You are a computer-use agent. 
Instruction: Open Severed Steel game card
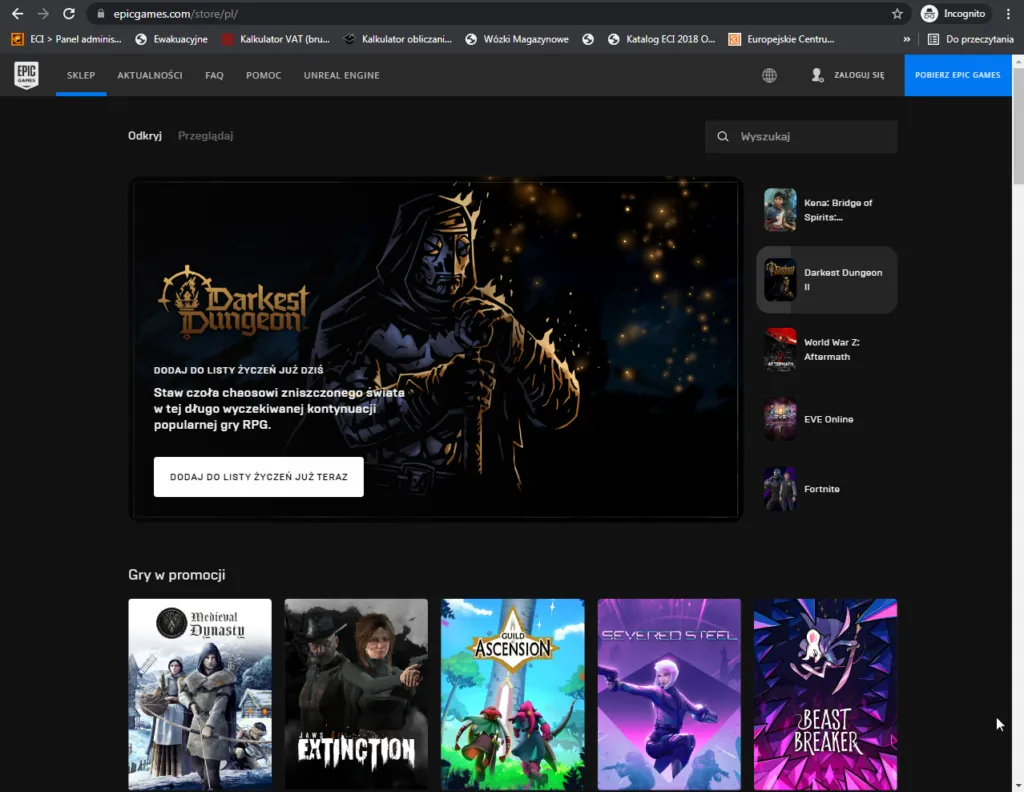click(x=669, y=695)
